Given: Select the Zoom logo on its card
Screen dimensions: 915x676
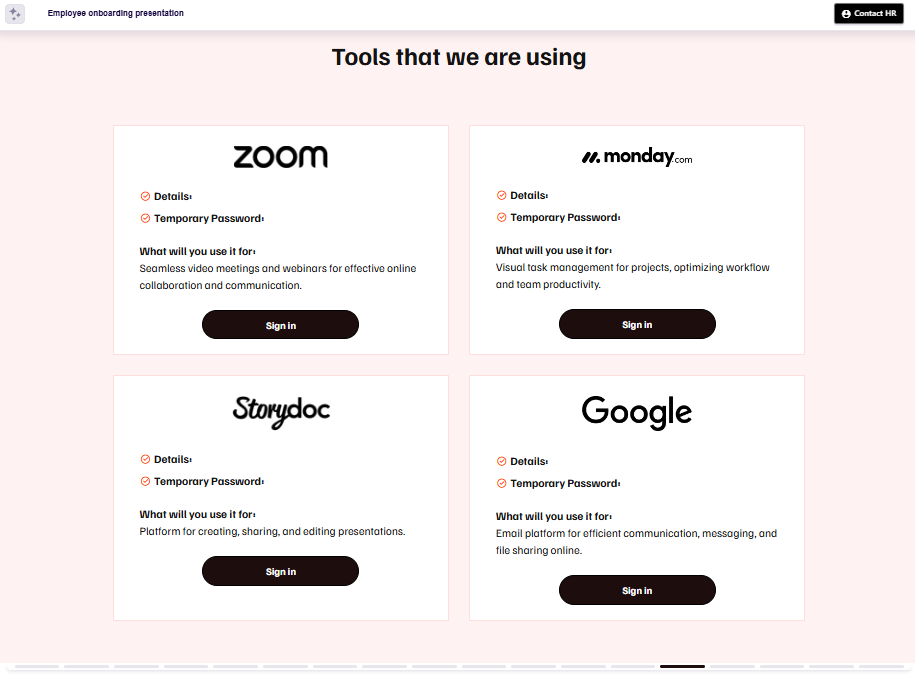Looking at the screenshot, I should click(x=280, y=156).
